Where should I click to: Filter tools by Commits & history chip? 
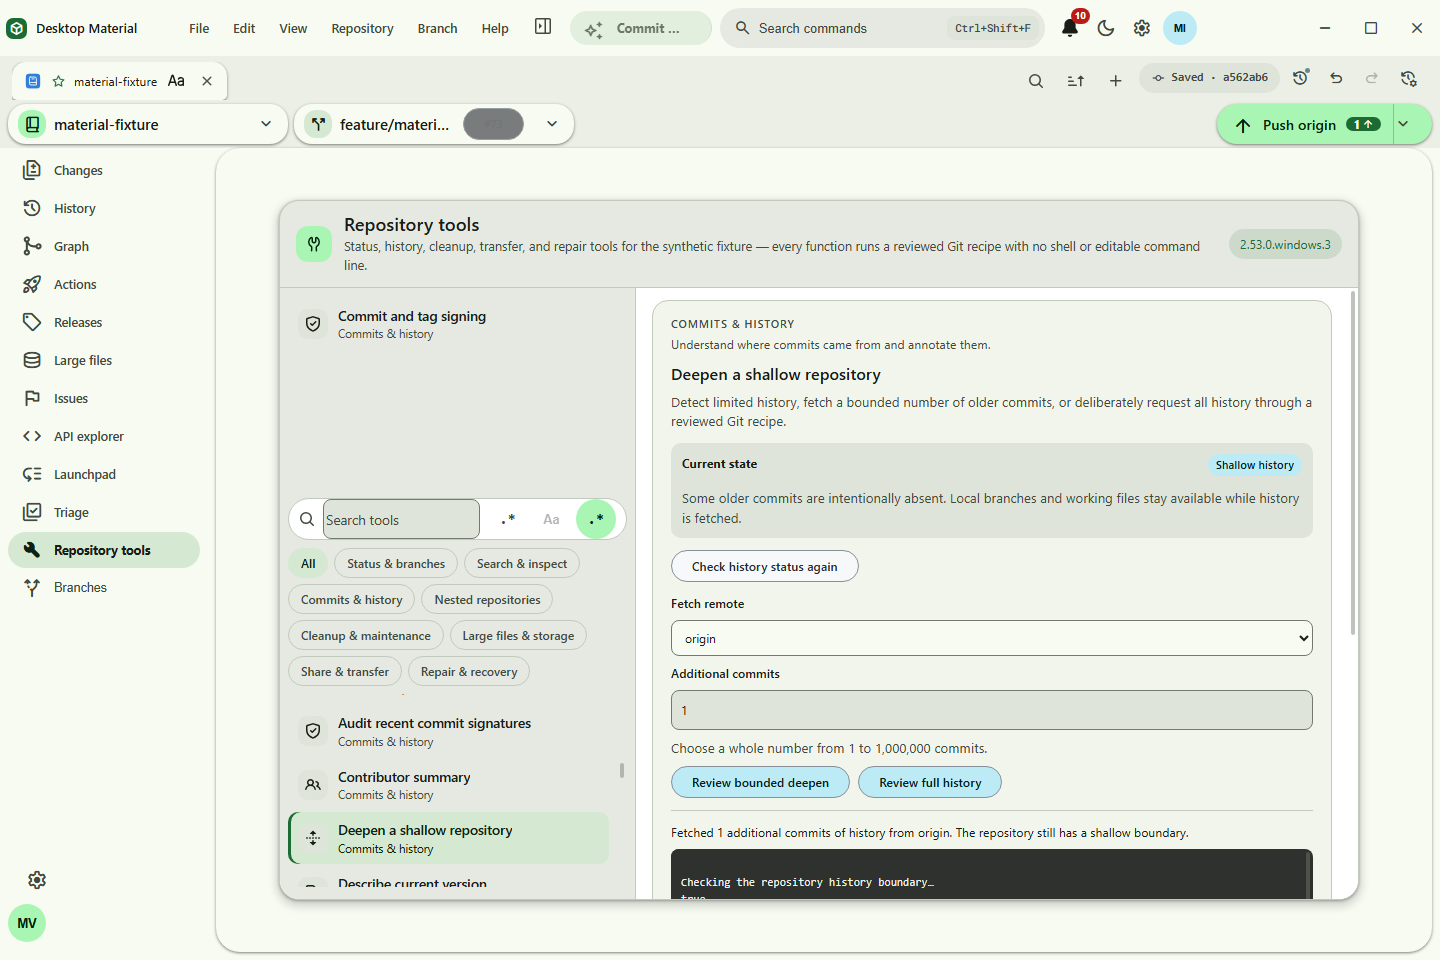[352, 600]
